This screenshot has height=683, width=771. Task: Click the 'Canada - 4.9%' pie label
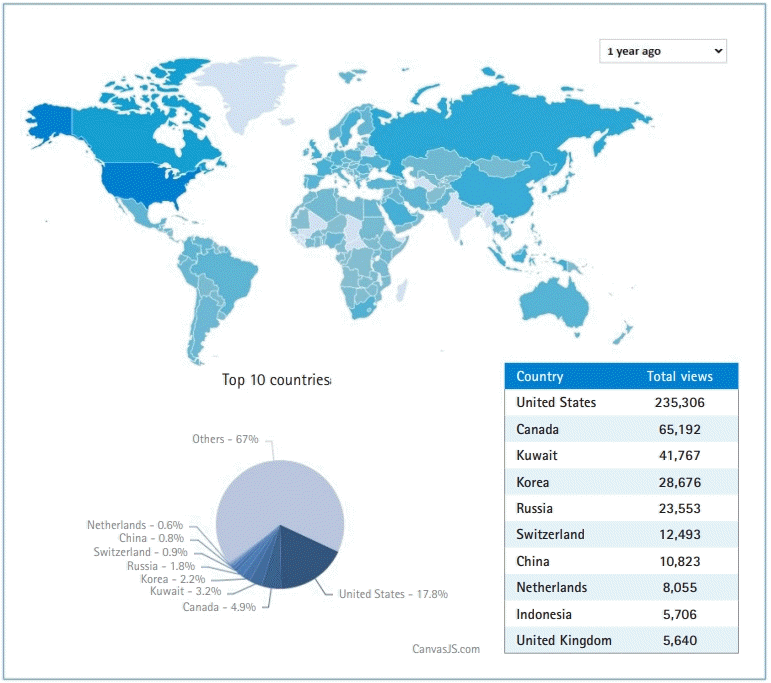pyautogui.click(x=219, y=607)
